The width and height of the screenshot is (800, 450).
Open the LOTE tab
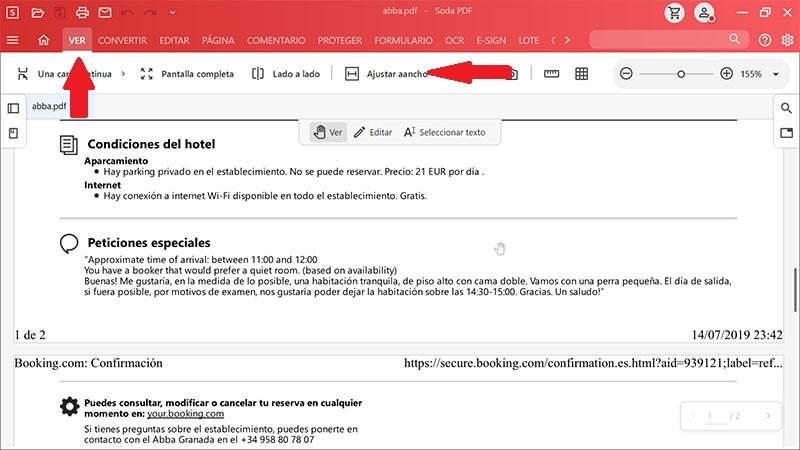(529, 40)
